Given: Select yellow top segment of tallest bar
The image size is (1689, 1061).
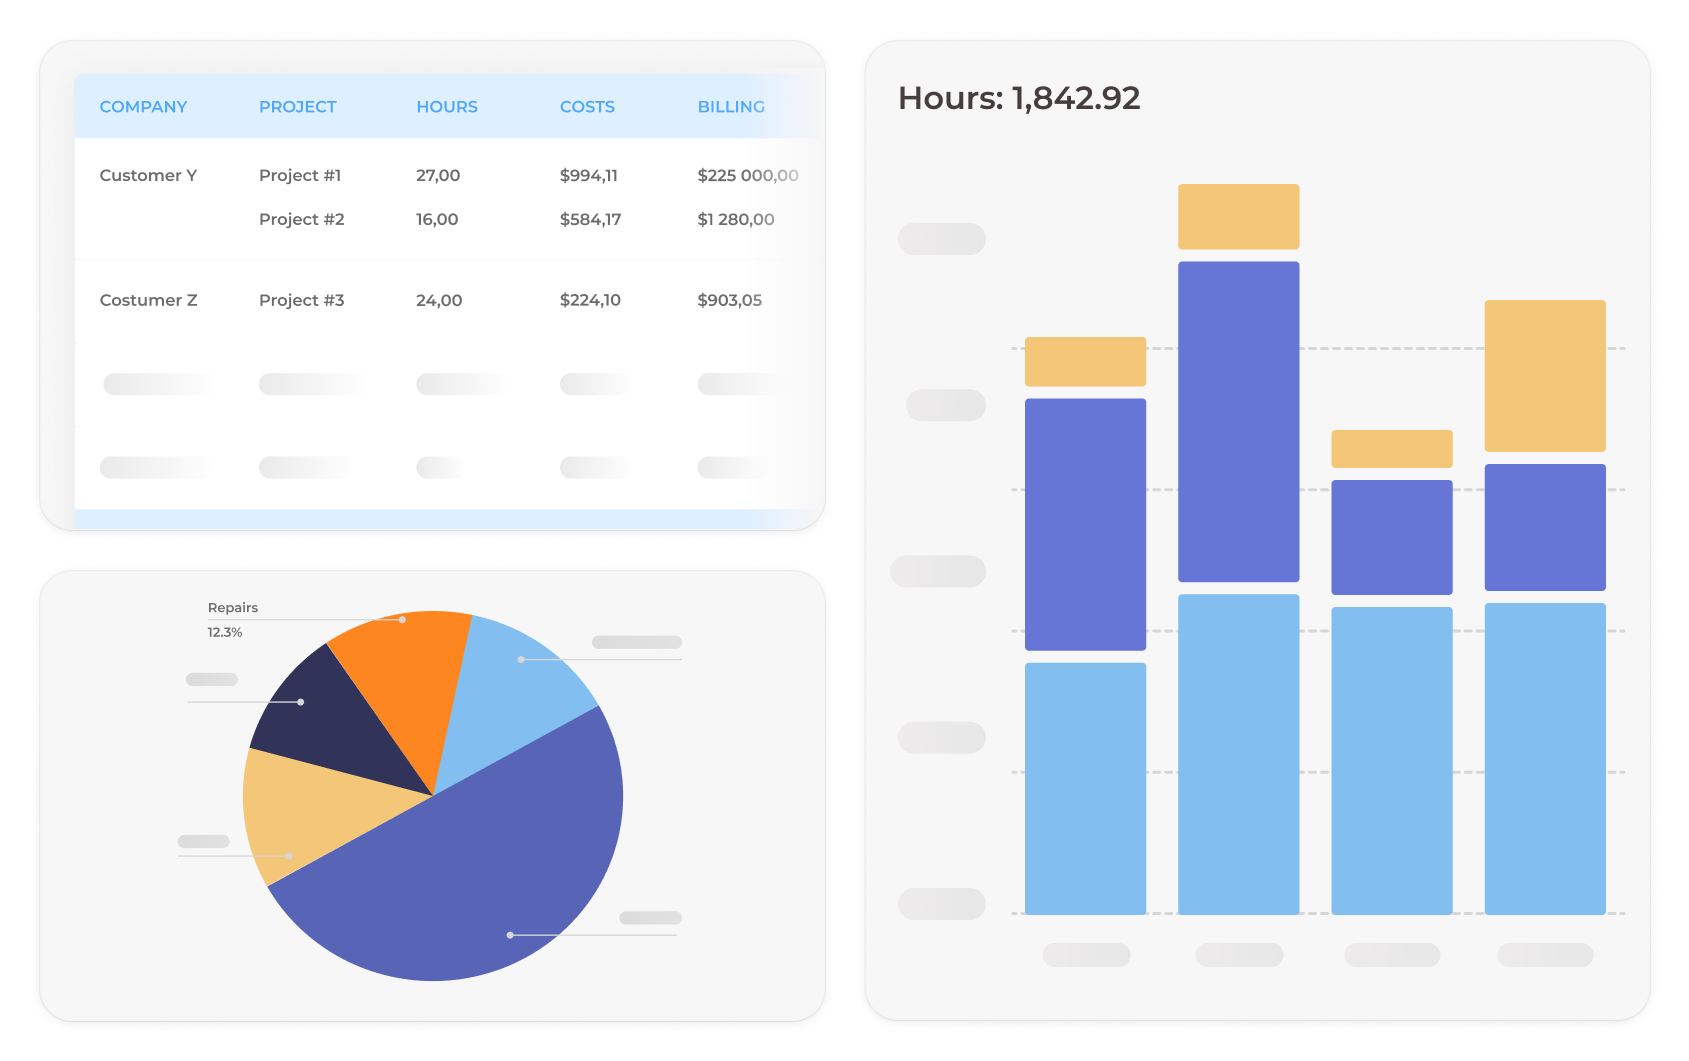Looking at the screenshot, I should click(x=1238, y=217).
